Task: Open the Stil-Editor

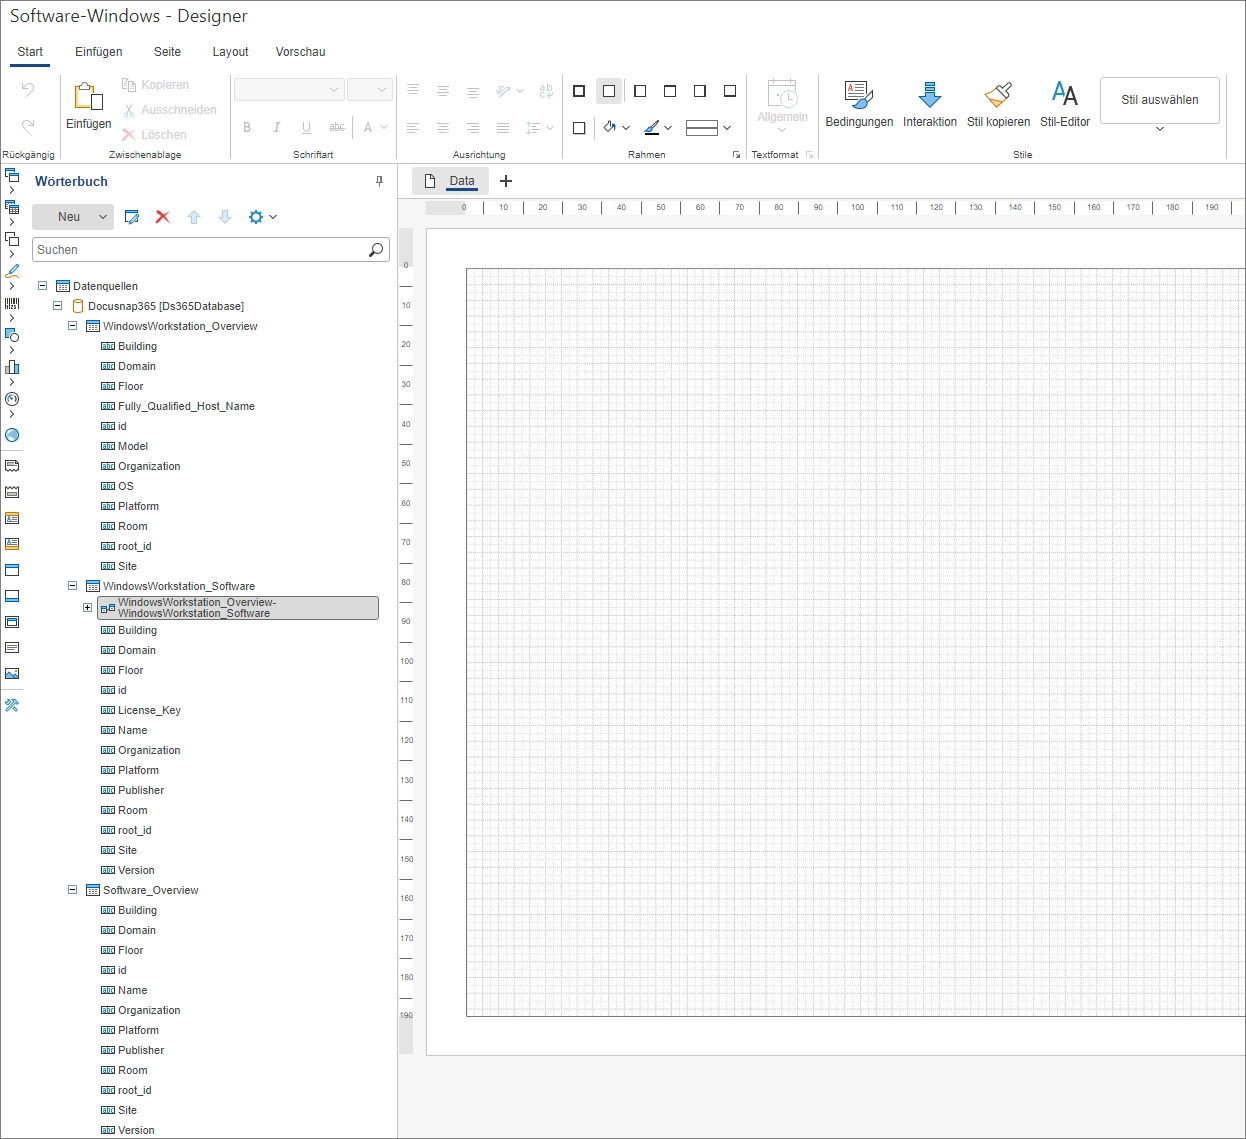Action: (x=1064, y=104)
